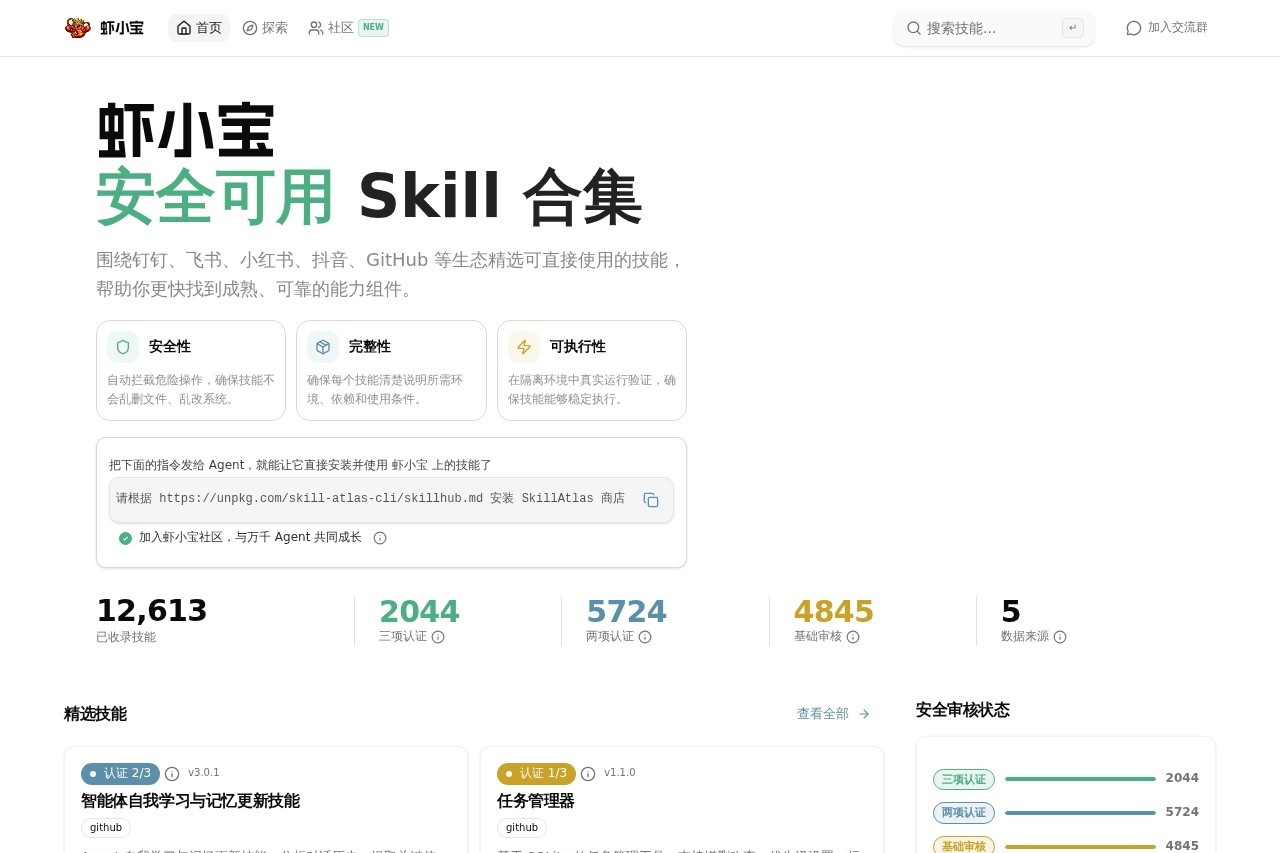Viewport: 1280px width, 853px height.
Task: Click the info icon beside 数据来源
Action: (1059, 637)
